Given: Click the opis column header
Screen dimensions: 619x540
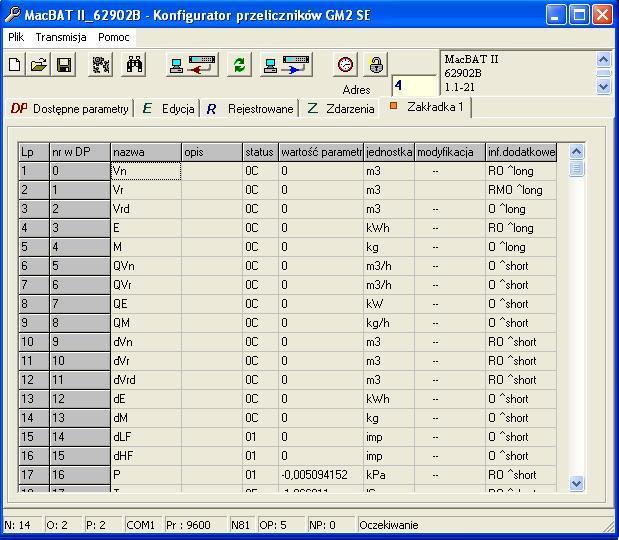Looking at the screenshot, I should (212, 152).
